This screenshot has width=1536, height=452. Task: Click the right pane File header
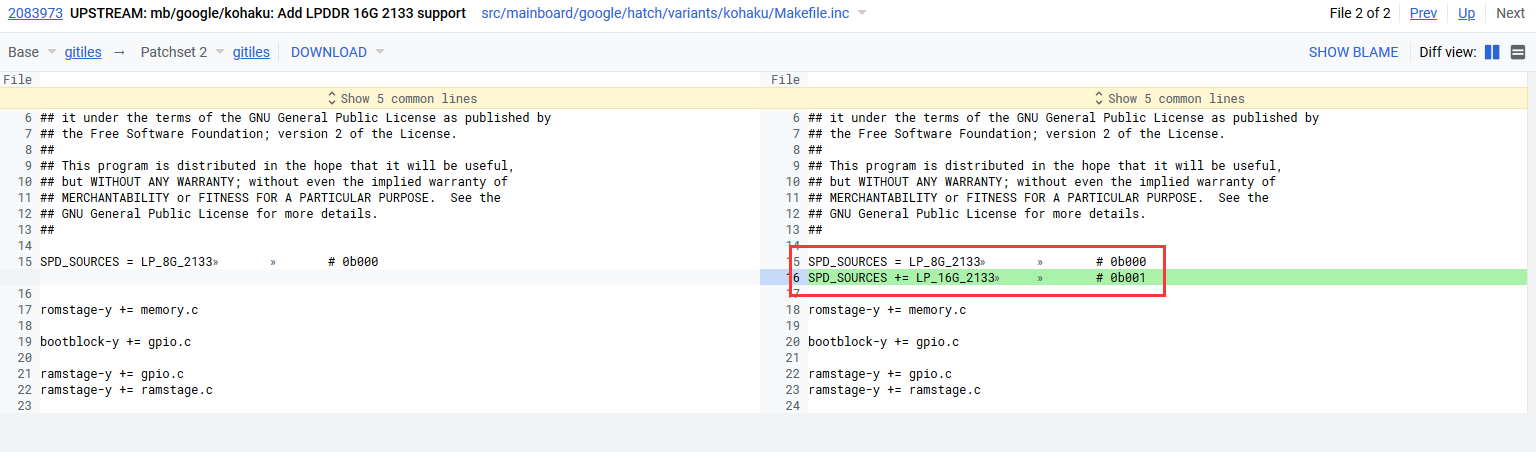[x=785, y=79]
